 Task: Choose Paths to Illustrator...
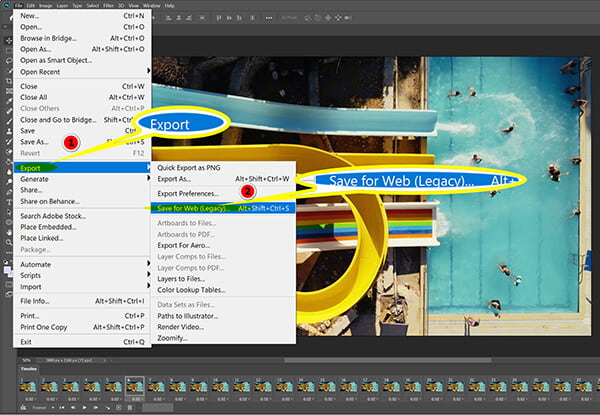coord(223,316)
